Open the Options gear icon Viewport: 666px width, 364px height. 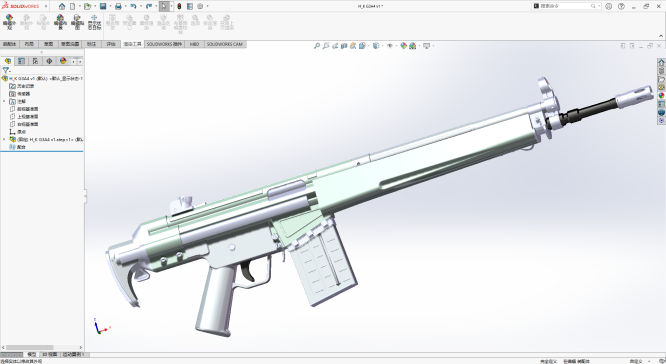[x=200, y=6]
